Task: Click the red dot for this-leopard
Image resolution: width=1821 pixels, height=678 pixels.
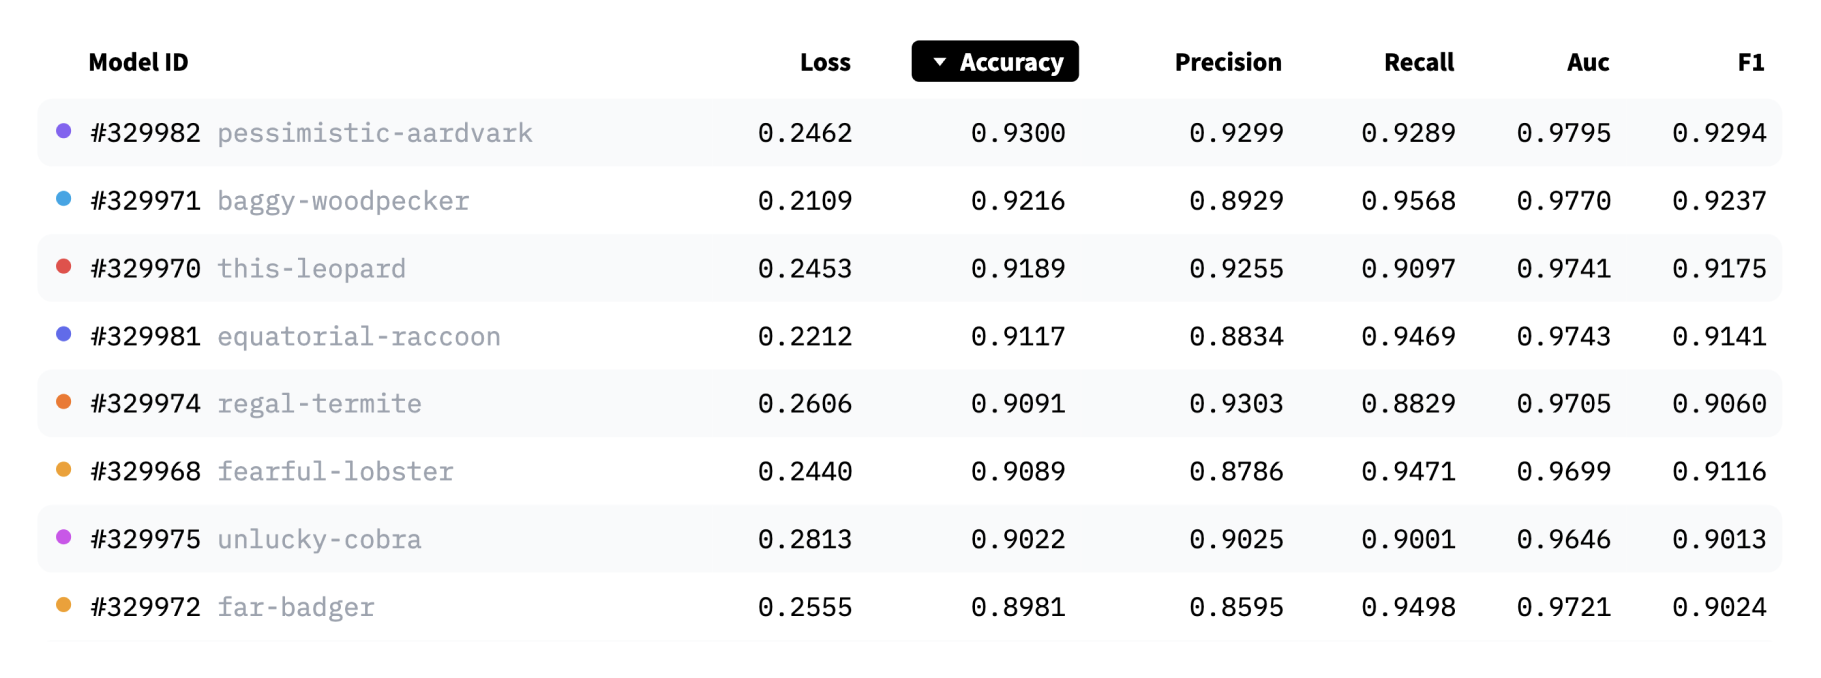Action: click(x=63, y=266)
